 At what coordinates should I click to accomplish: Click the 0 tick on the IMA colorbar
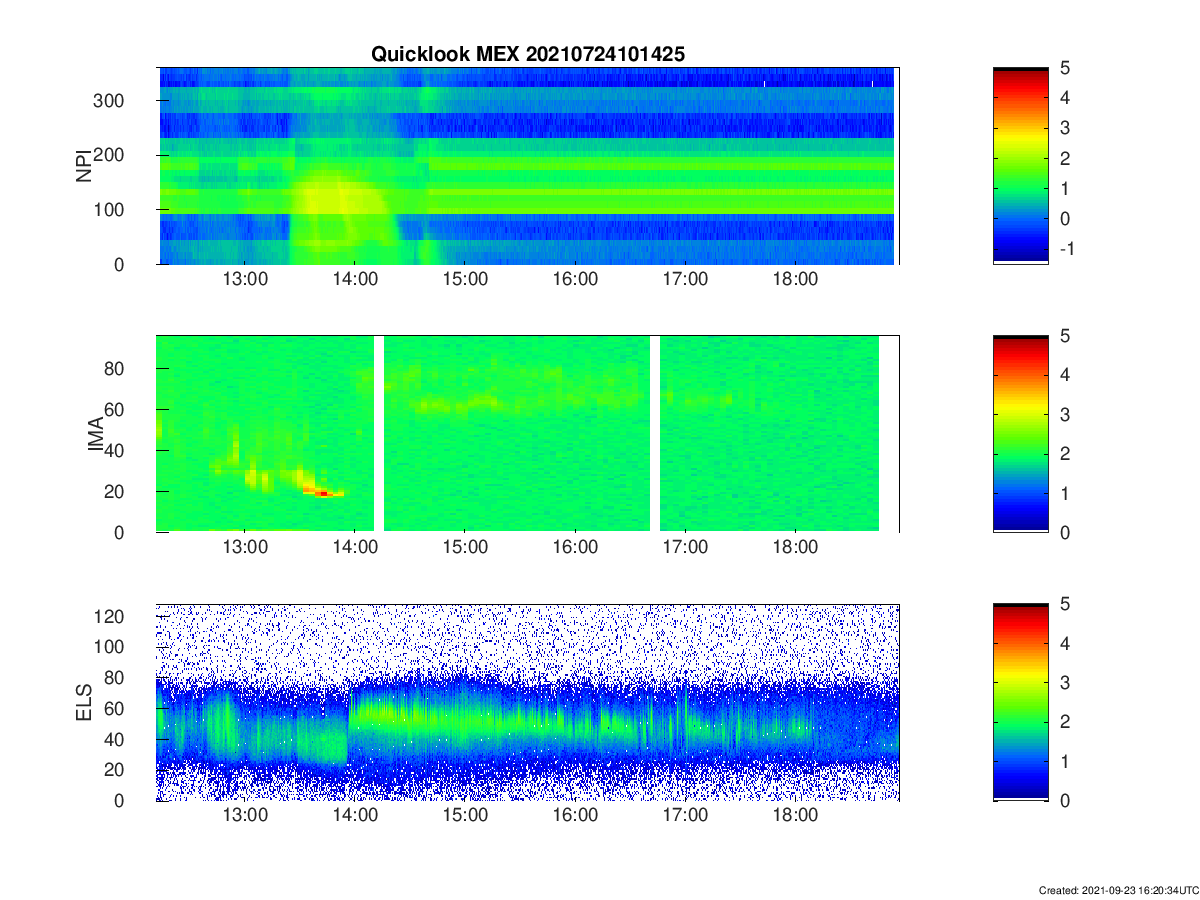[1066, 532]
